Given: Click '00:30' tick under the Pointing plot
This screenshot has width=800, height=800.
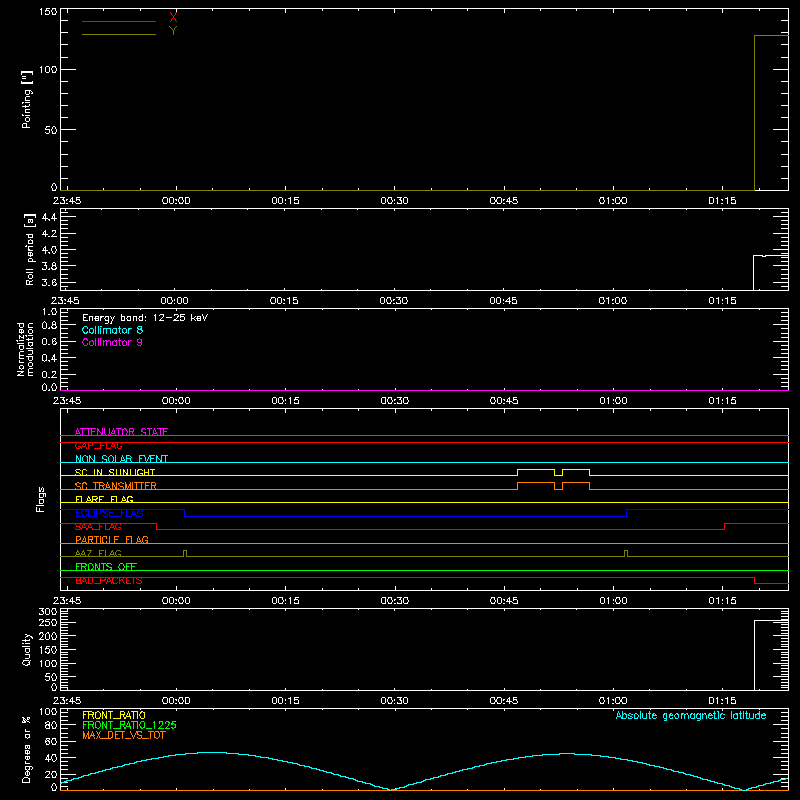Looking at the screenshot, I should pyautogui.click(x=394, y=201).
